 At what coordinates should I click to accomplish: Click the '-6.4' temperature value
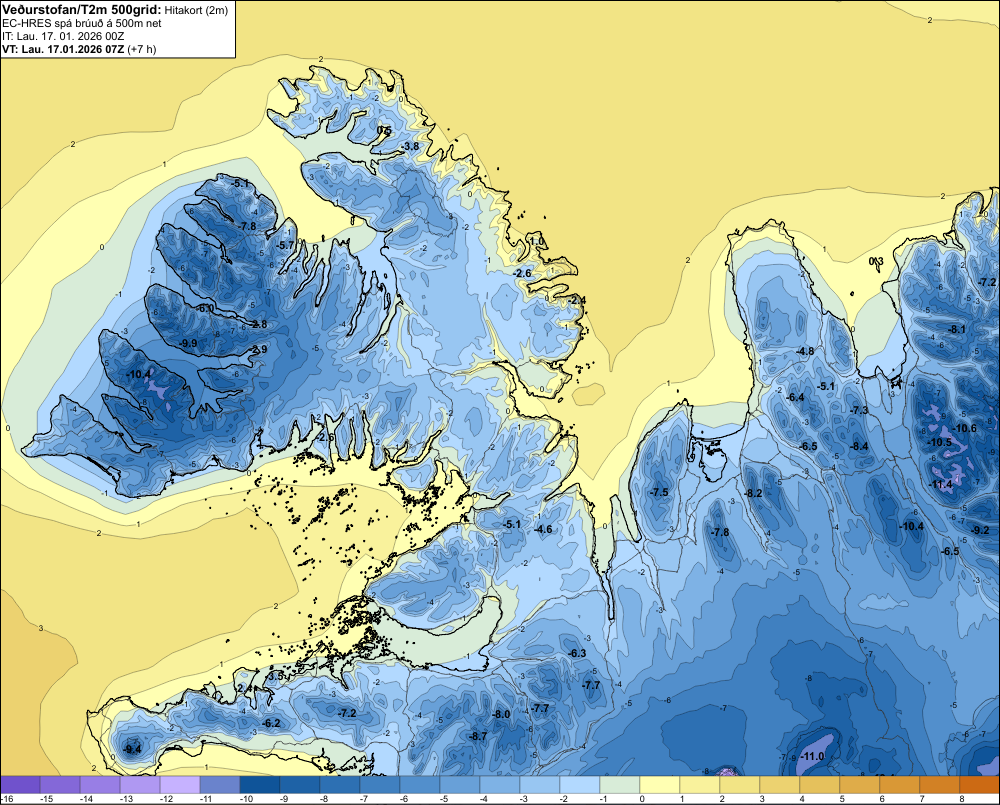tap(795, 397)
